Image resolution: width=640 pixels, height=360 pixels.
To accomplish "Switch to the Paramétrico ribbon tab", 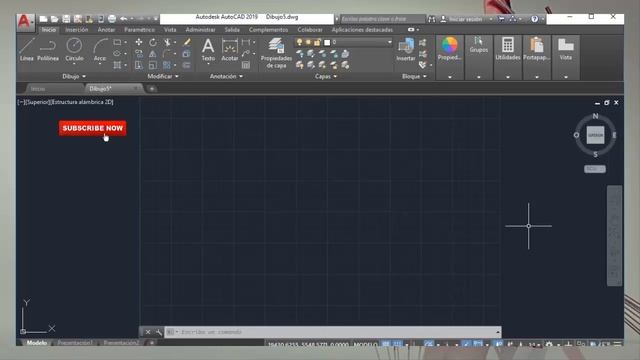I will pyautogui.click(x=140, y=30).
